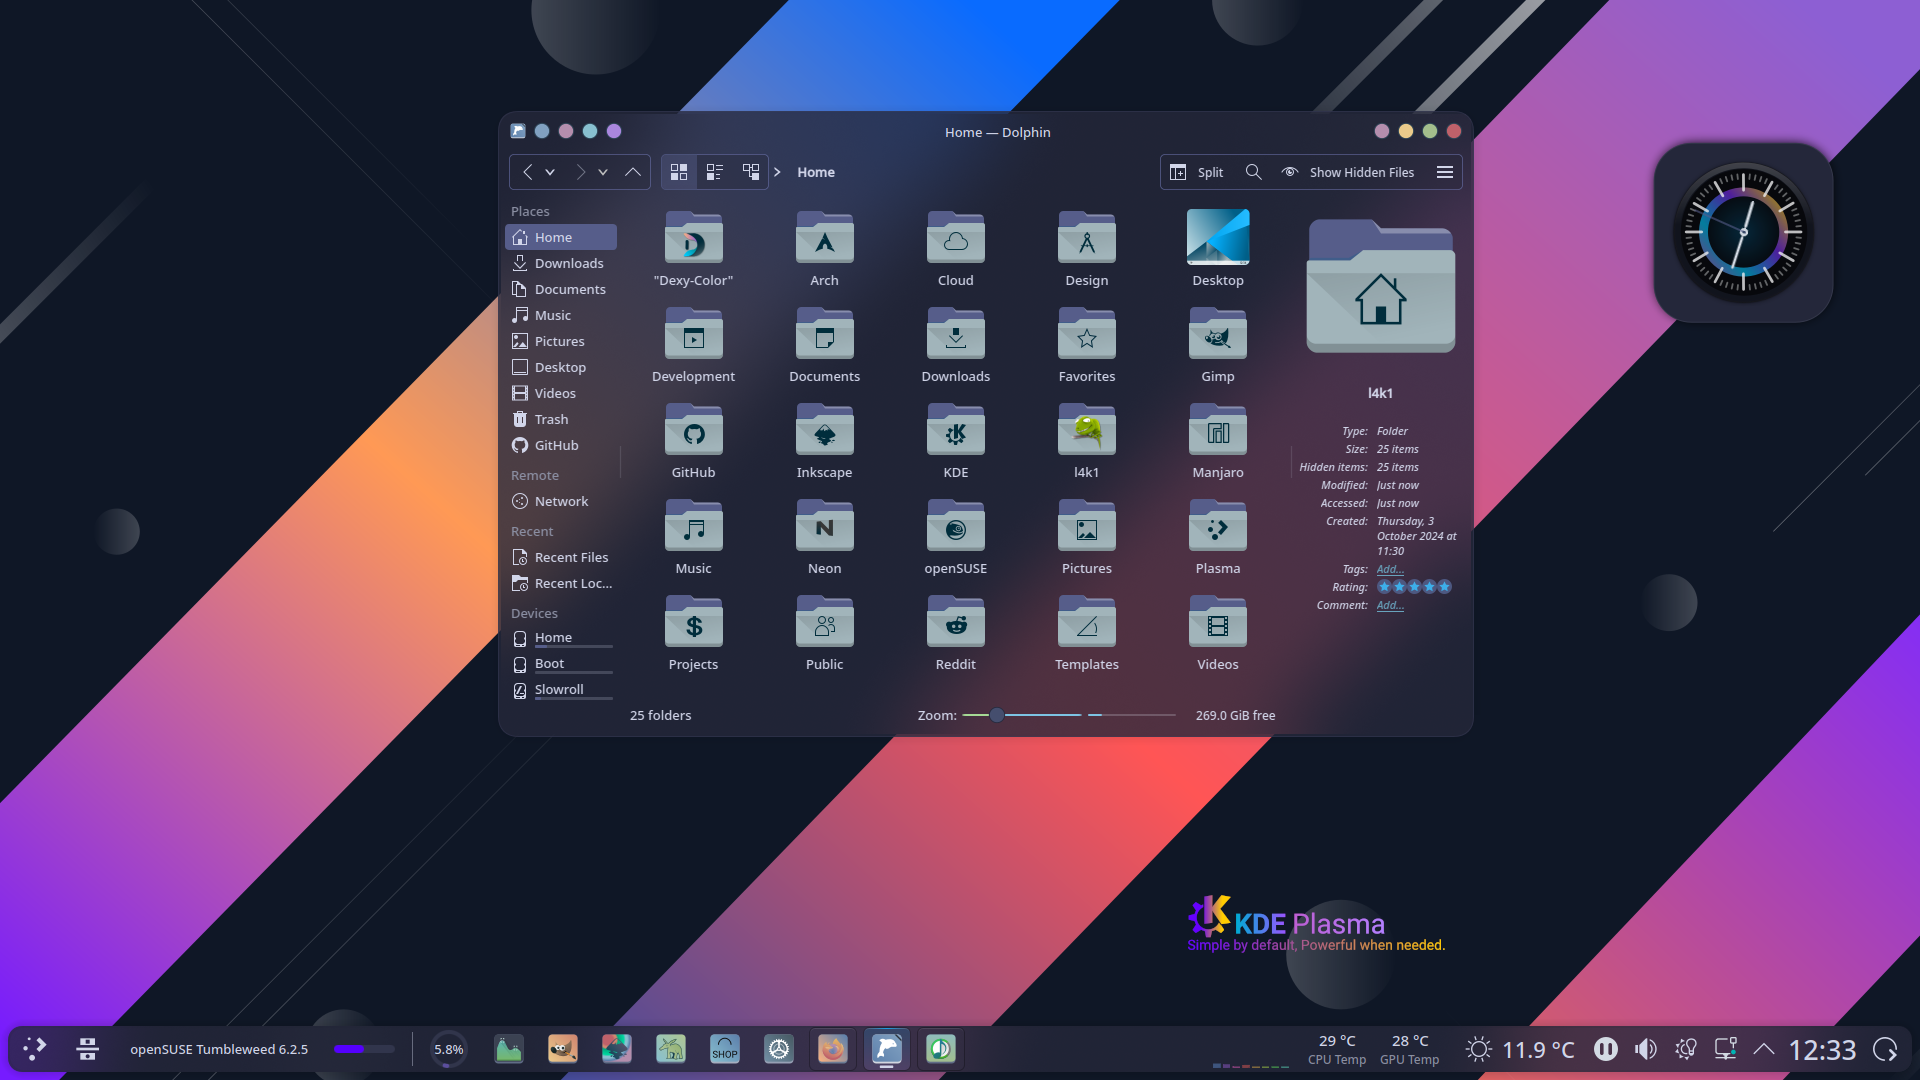Open the Cloud folder
This screenshot has height=1080, width=1920.
pos(955,248)
